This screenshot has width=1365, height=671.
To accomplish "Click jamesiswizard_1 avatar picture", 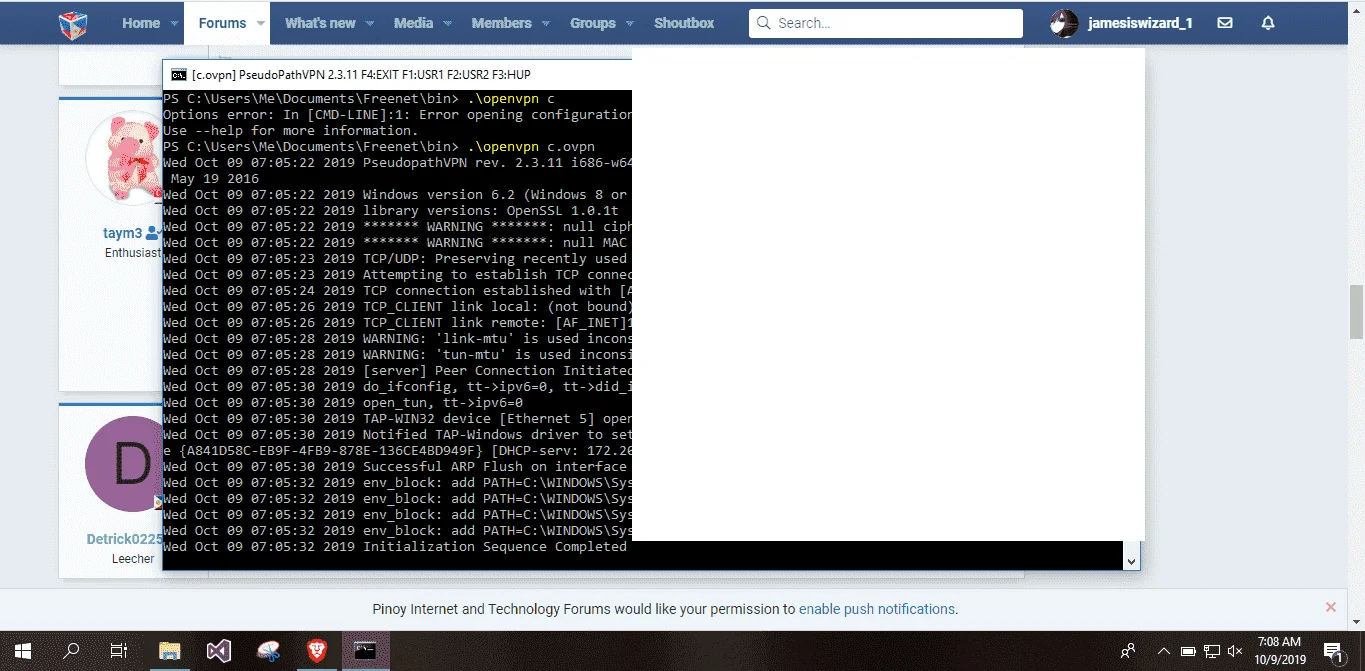I will (1064, 23).
